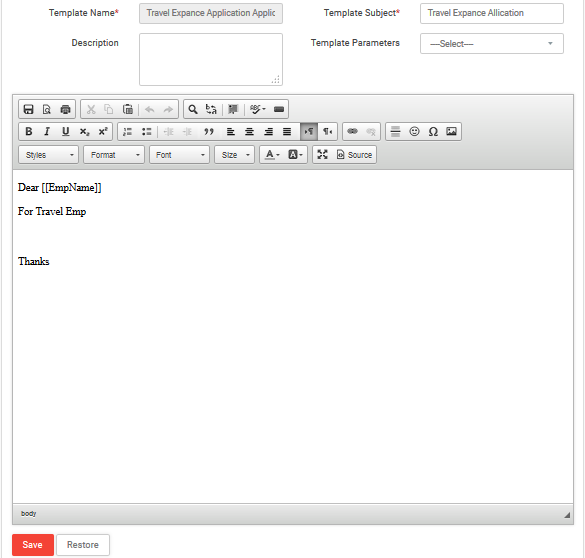The height and width of the screenshot is (558, 585).
Task: Click the Insert Image icon
Action: tap(451, 131)
